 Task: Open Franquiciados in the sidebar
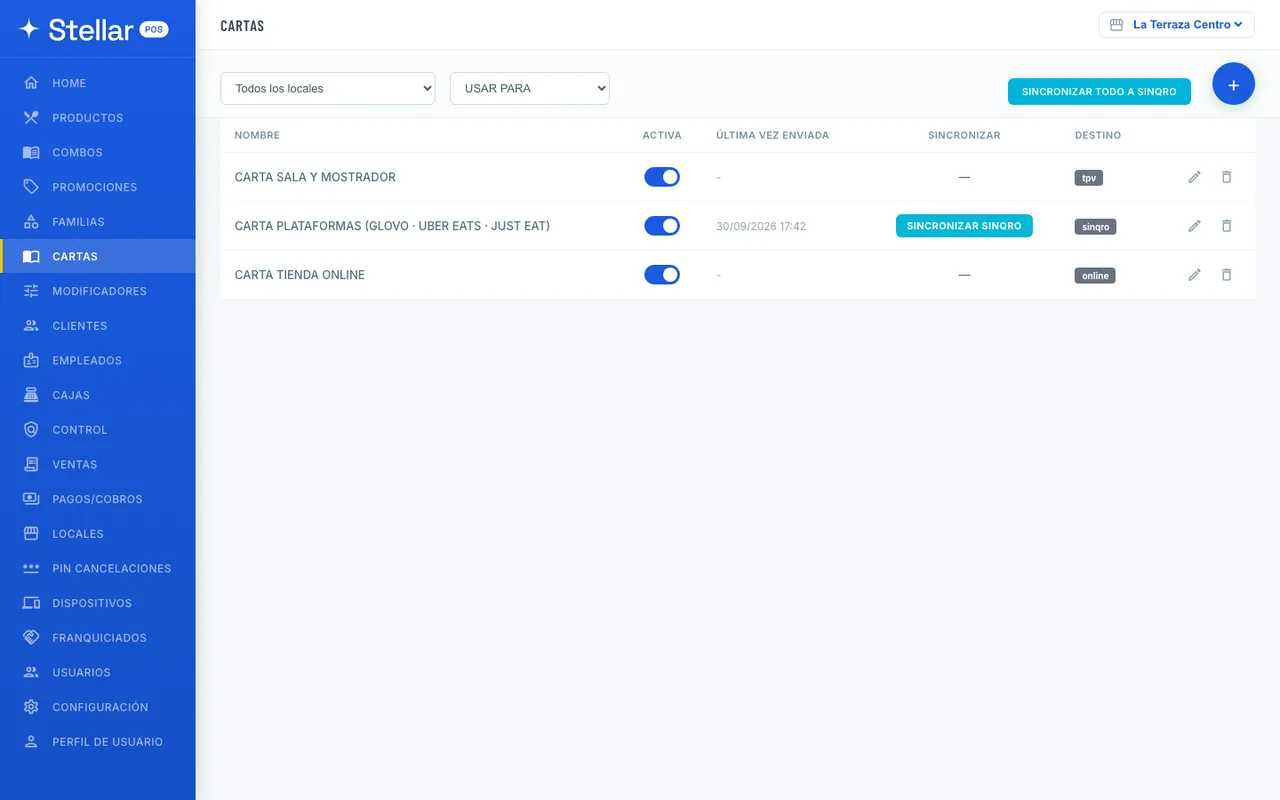pos(98,638)
